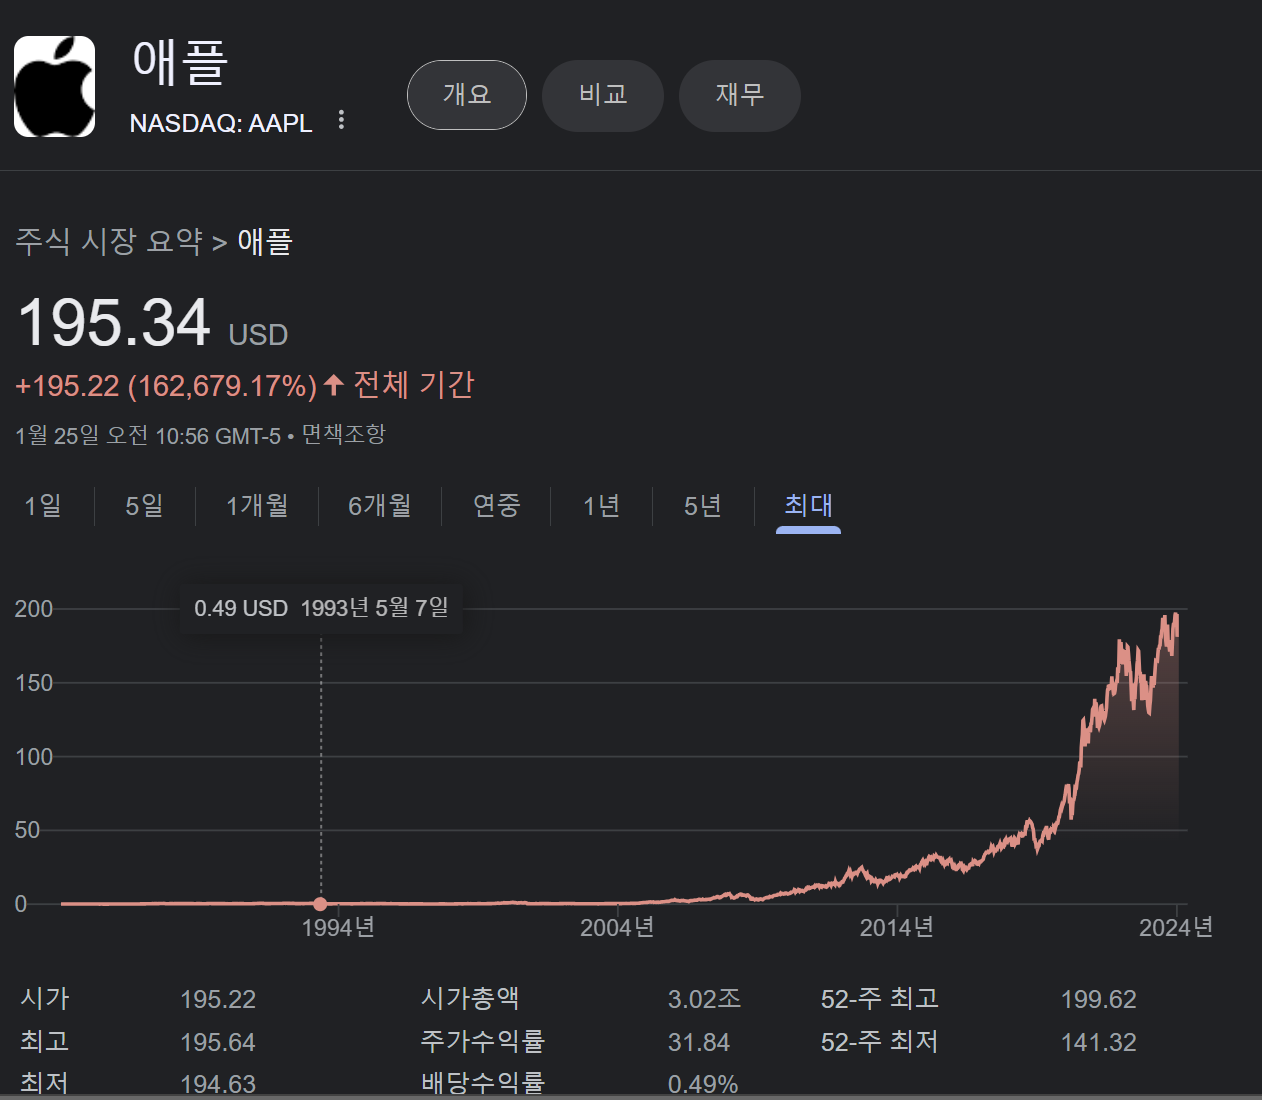Switch to the 1개월 range tab
Image resolution: width=1262 pixels, height=1100 pixels.
point(257,506)
